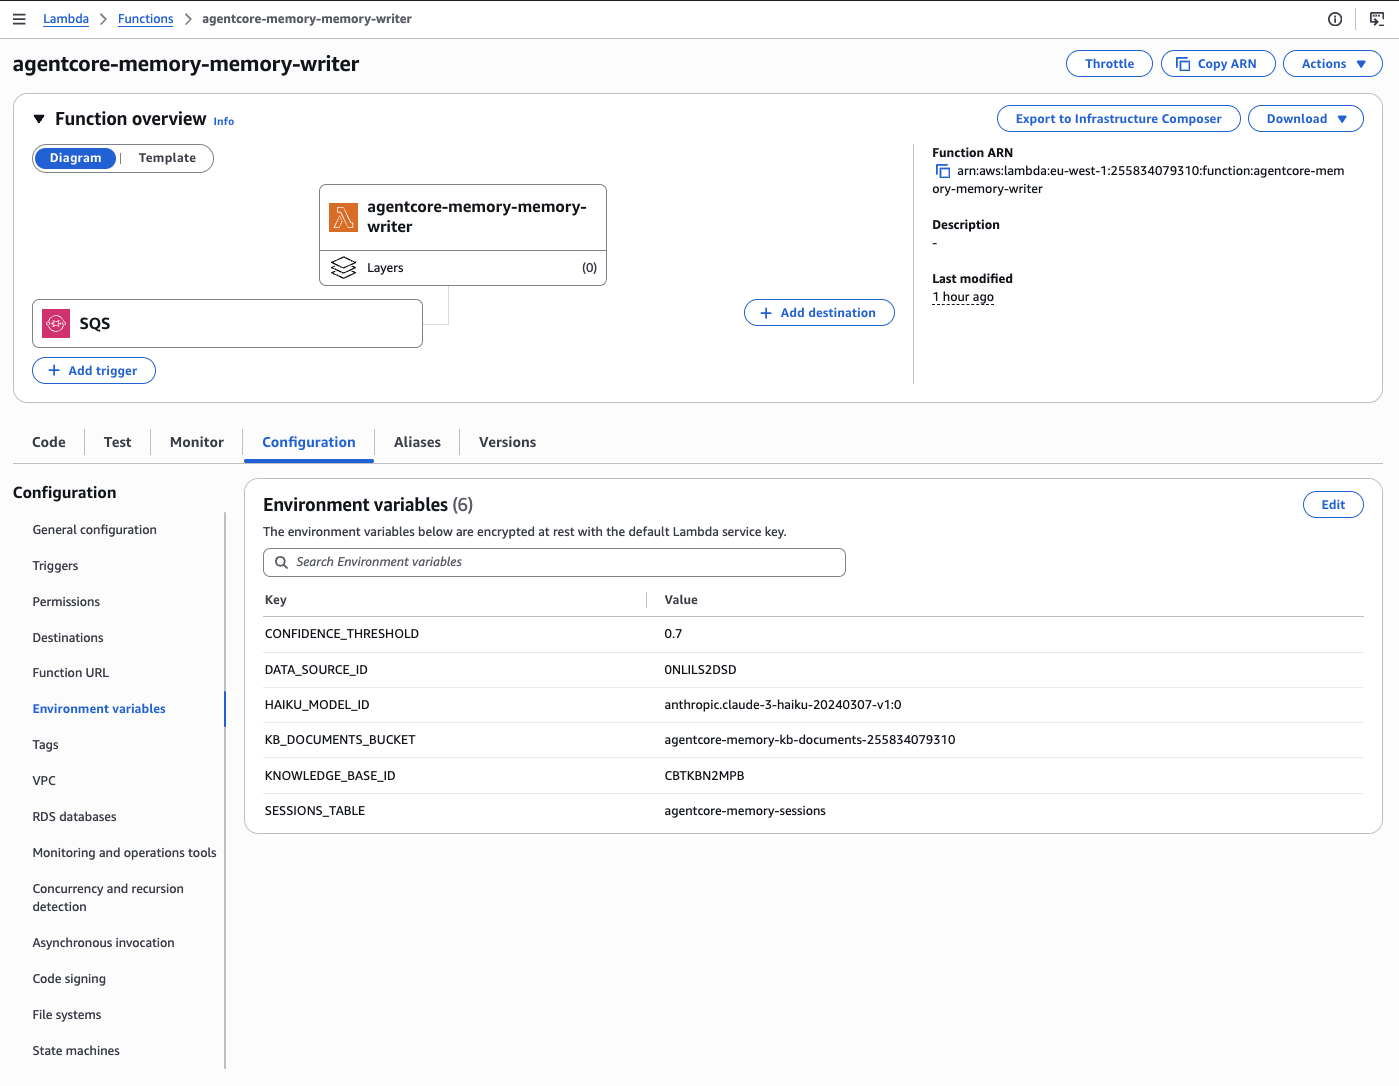1399x1086 pixels.
Task: Click the info circle icon in top bar
Action: pyautogui.click(x=1335, y=19)
